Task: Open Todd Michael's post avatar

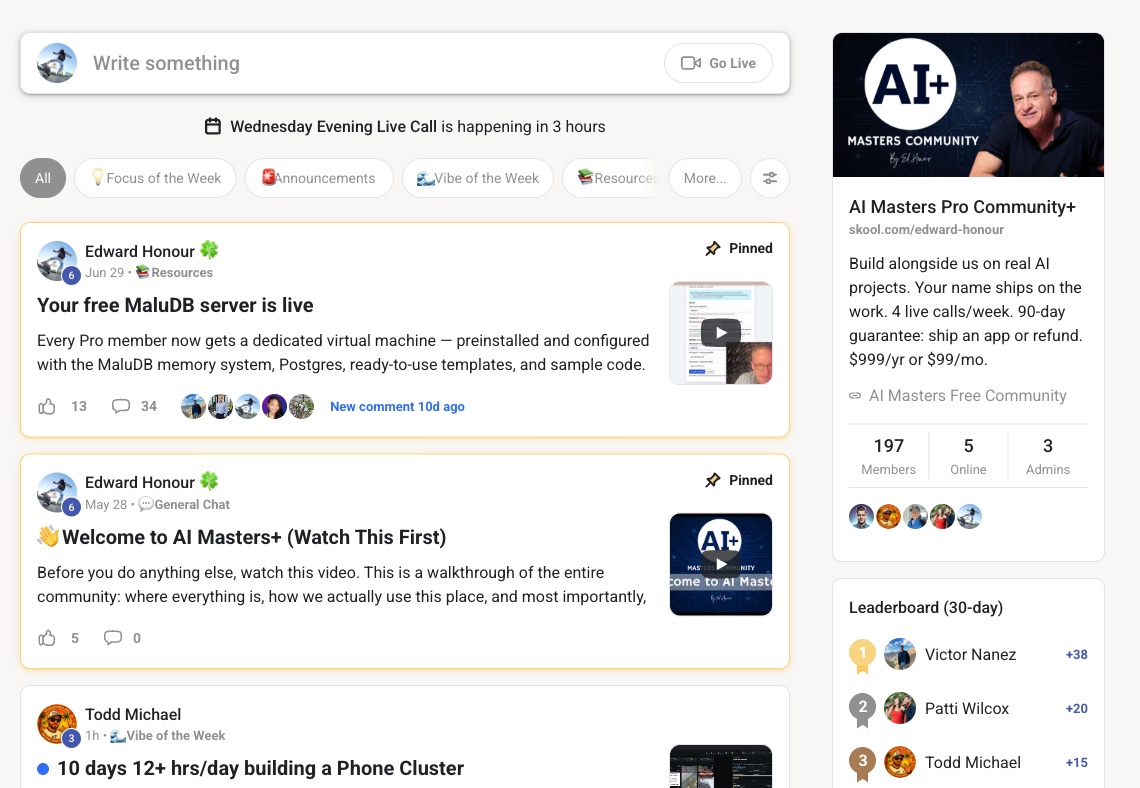Action: click(x=57, y=724)
